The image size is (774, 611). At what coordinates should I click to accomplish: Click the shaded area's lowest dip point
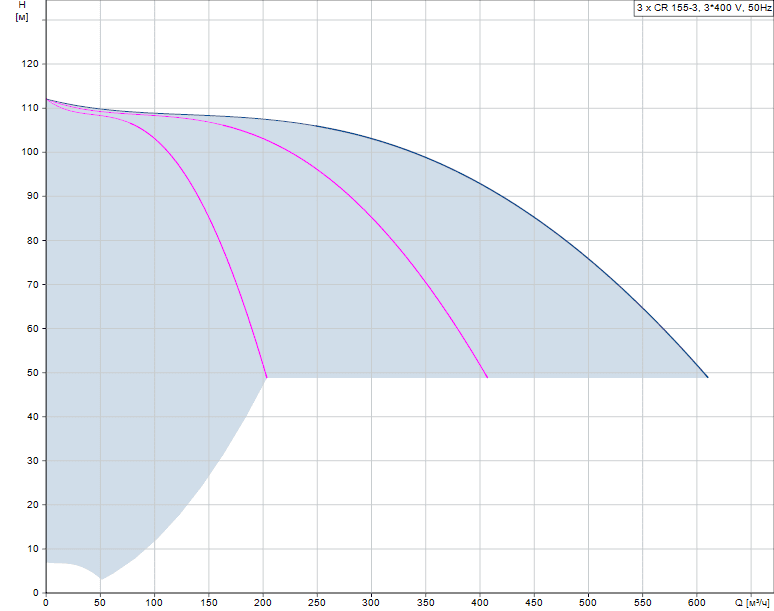[101, 579]
